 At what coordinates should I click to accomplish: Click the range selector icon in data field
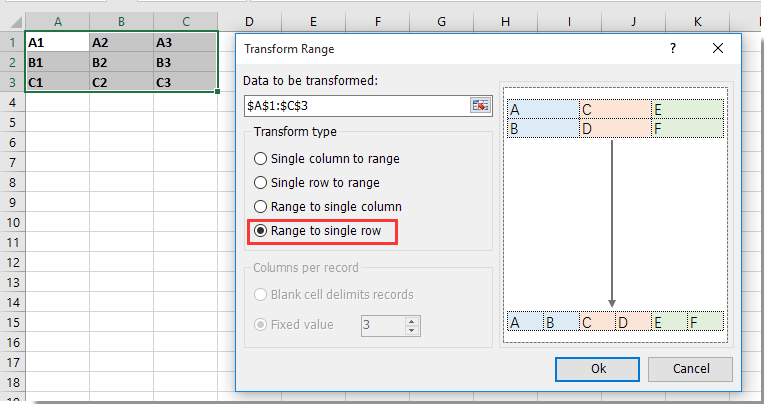point(482,105)
